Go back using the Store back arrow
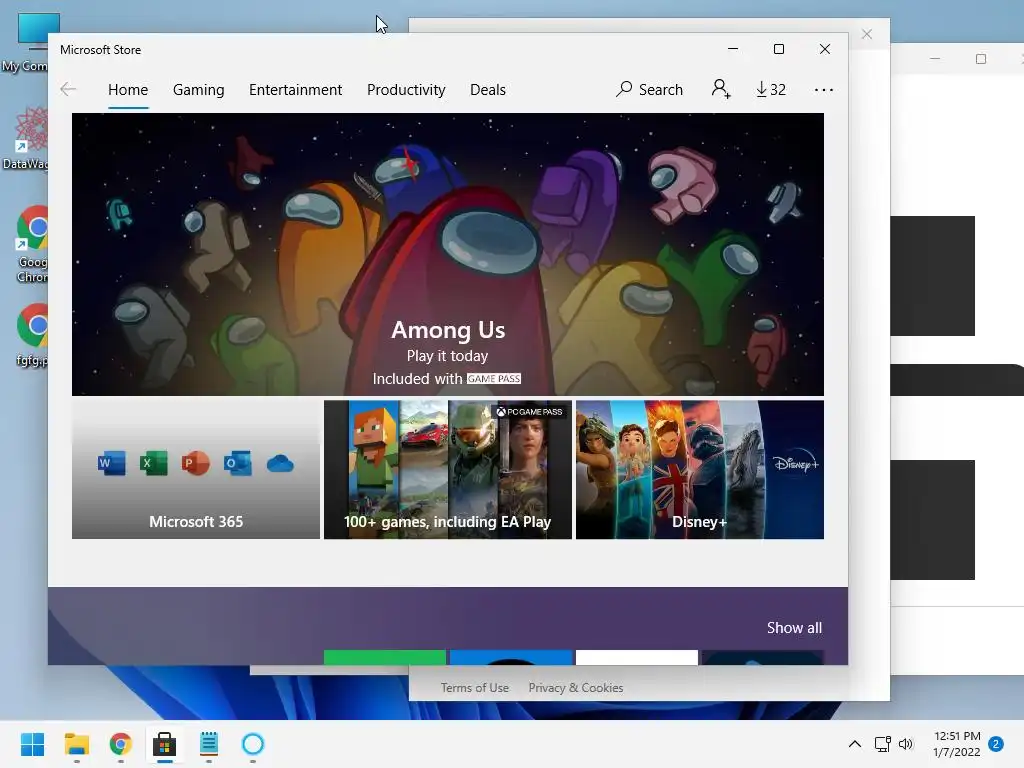Viewport: 1024px width, 768px height. [x=68, y=89]
